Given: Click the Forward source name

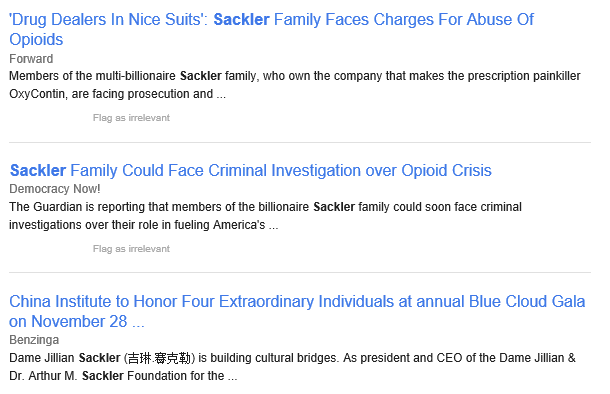Looking at the screenshot, I should (31, 59).
